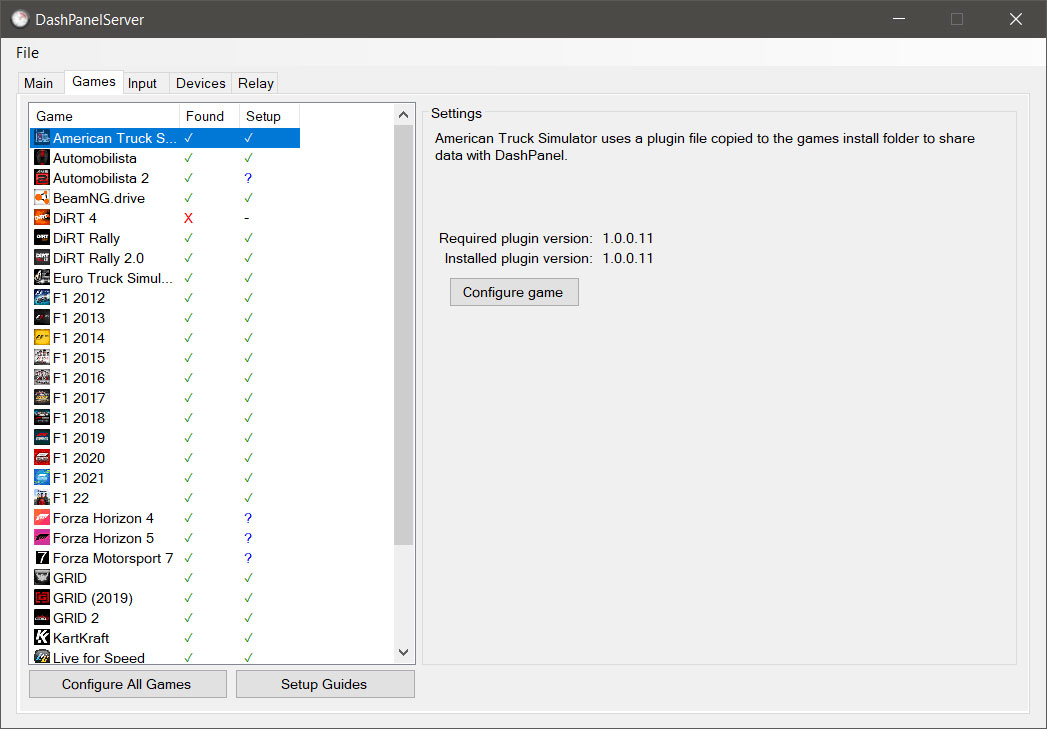Sort list by Found column header
1047x729 pixels.
click(x=210, y=116)
